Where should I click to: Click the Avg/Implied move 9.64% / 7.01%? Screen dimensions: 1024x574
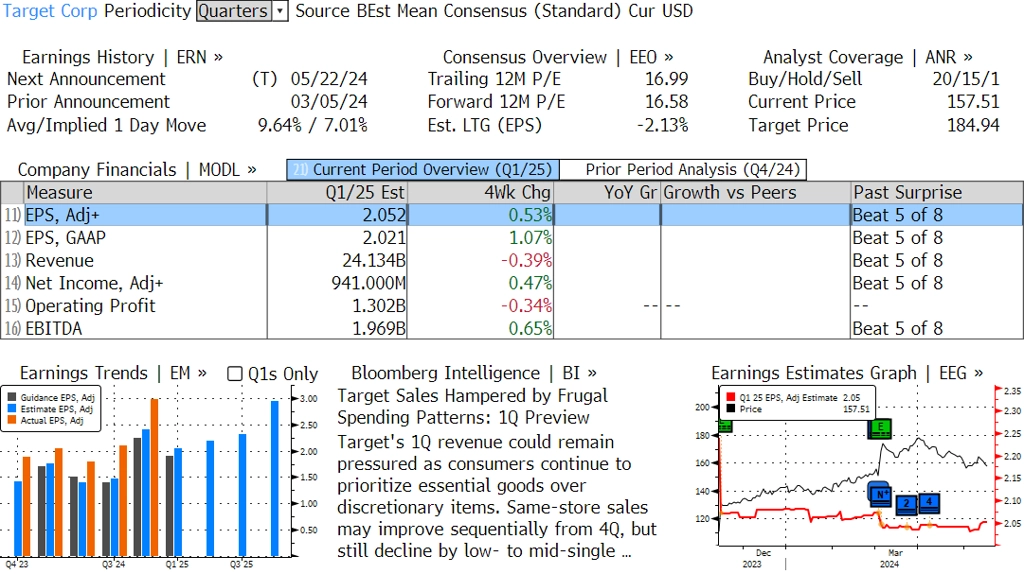(x=312, y=125)
